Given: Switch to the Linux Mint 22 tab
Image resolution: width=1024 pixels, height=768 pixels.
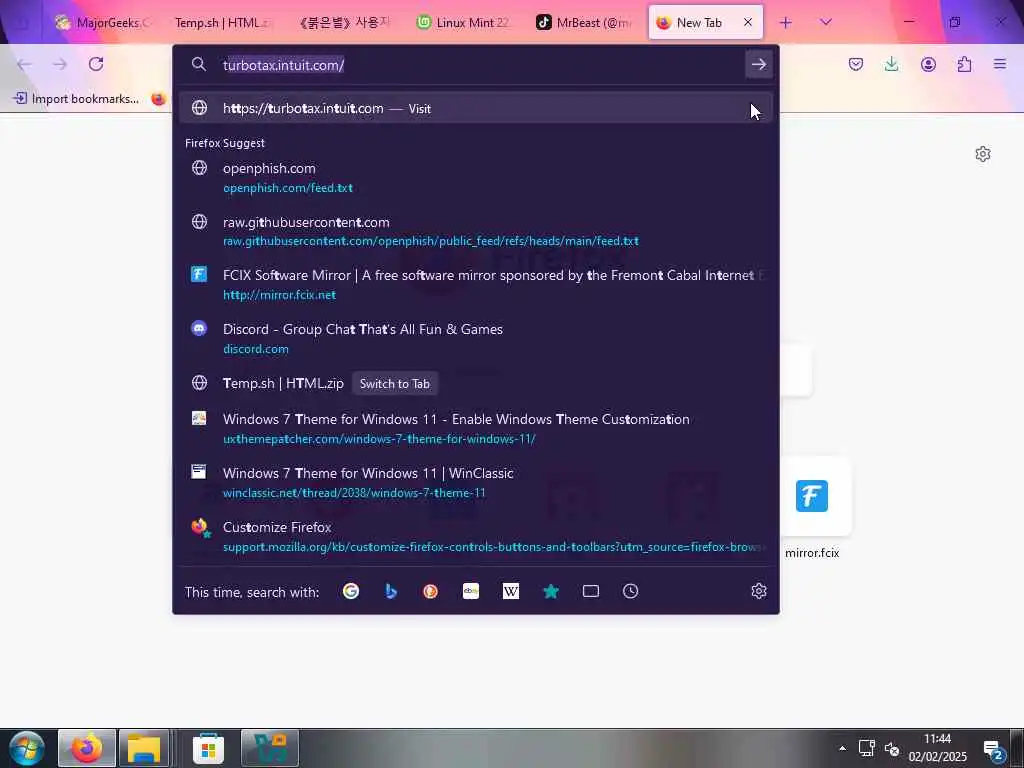Looking at the screenshot, I should [465, 22].
